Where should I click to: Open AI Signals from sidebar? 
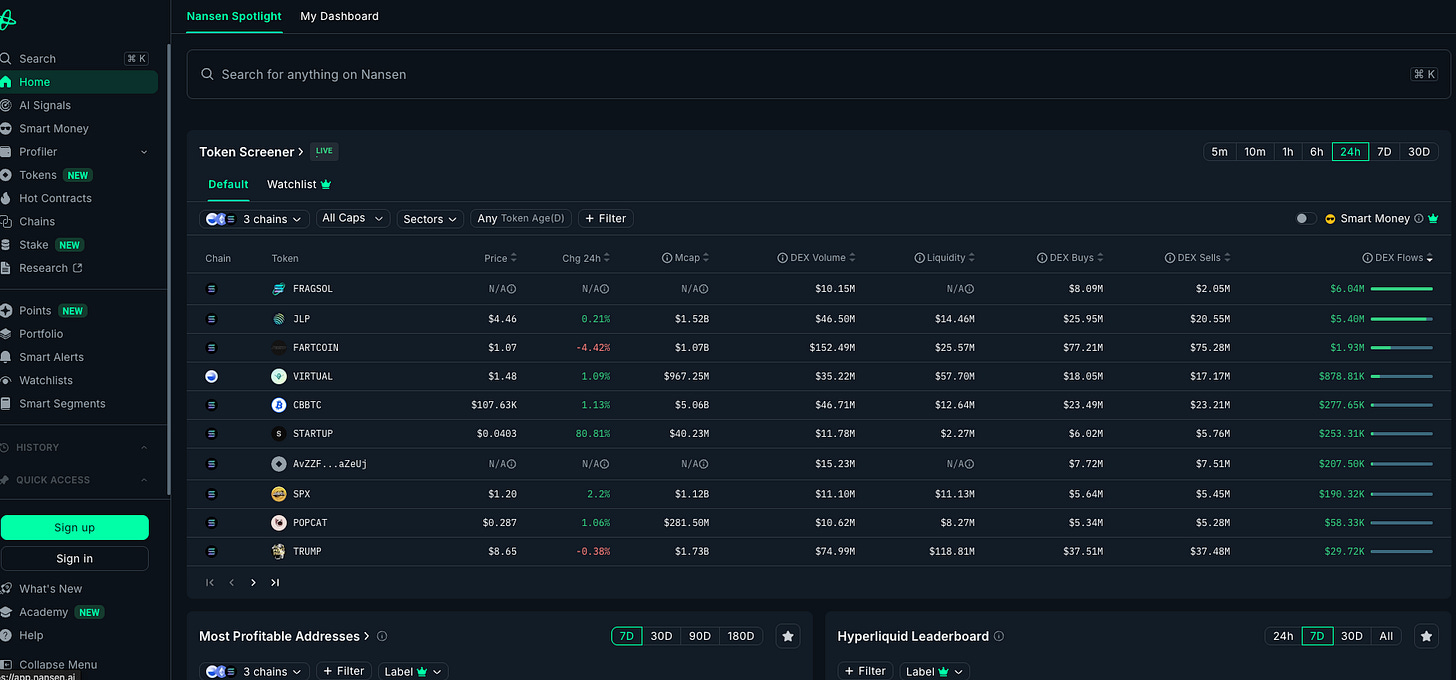click(x=44, y=105)
